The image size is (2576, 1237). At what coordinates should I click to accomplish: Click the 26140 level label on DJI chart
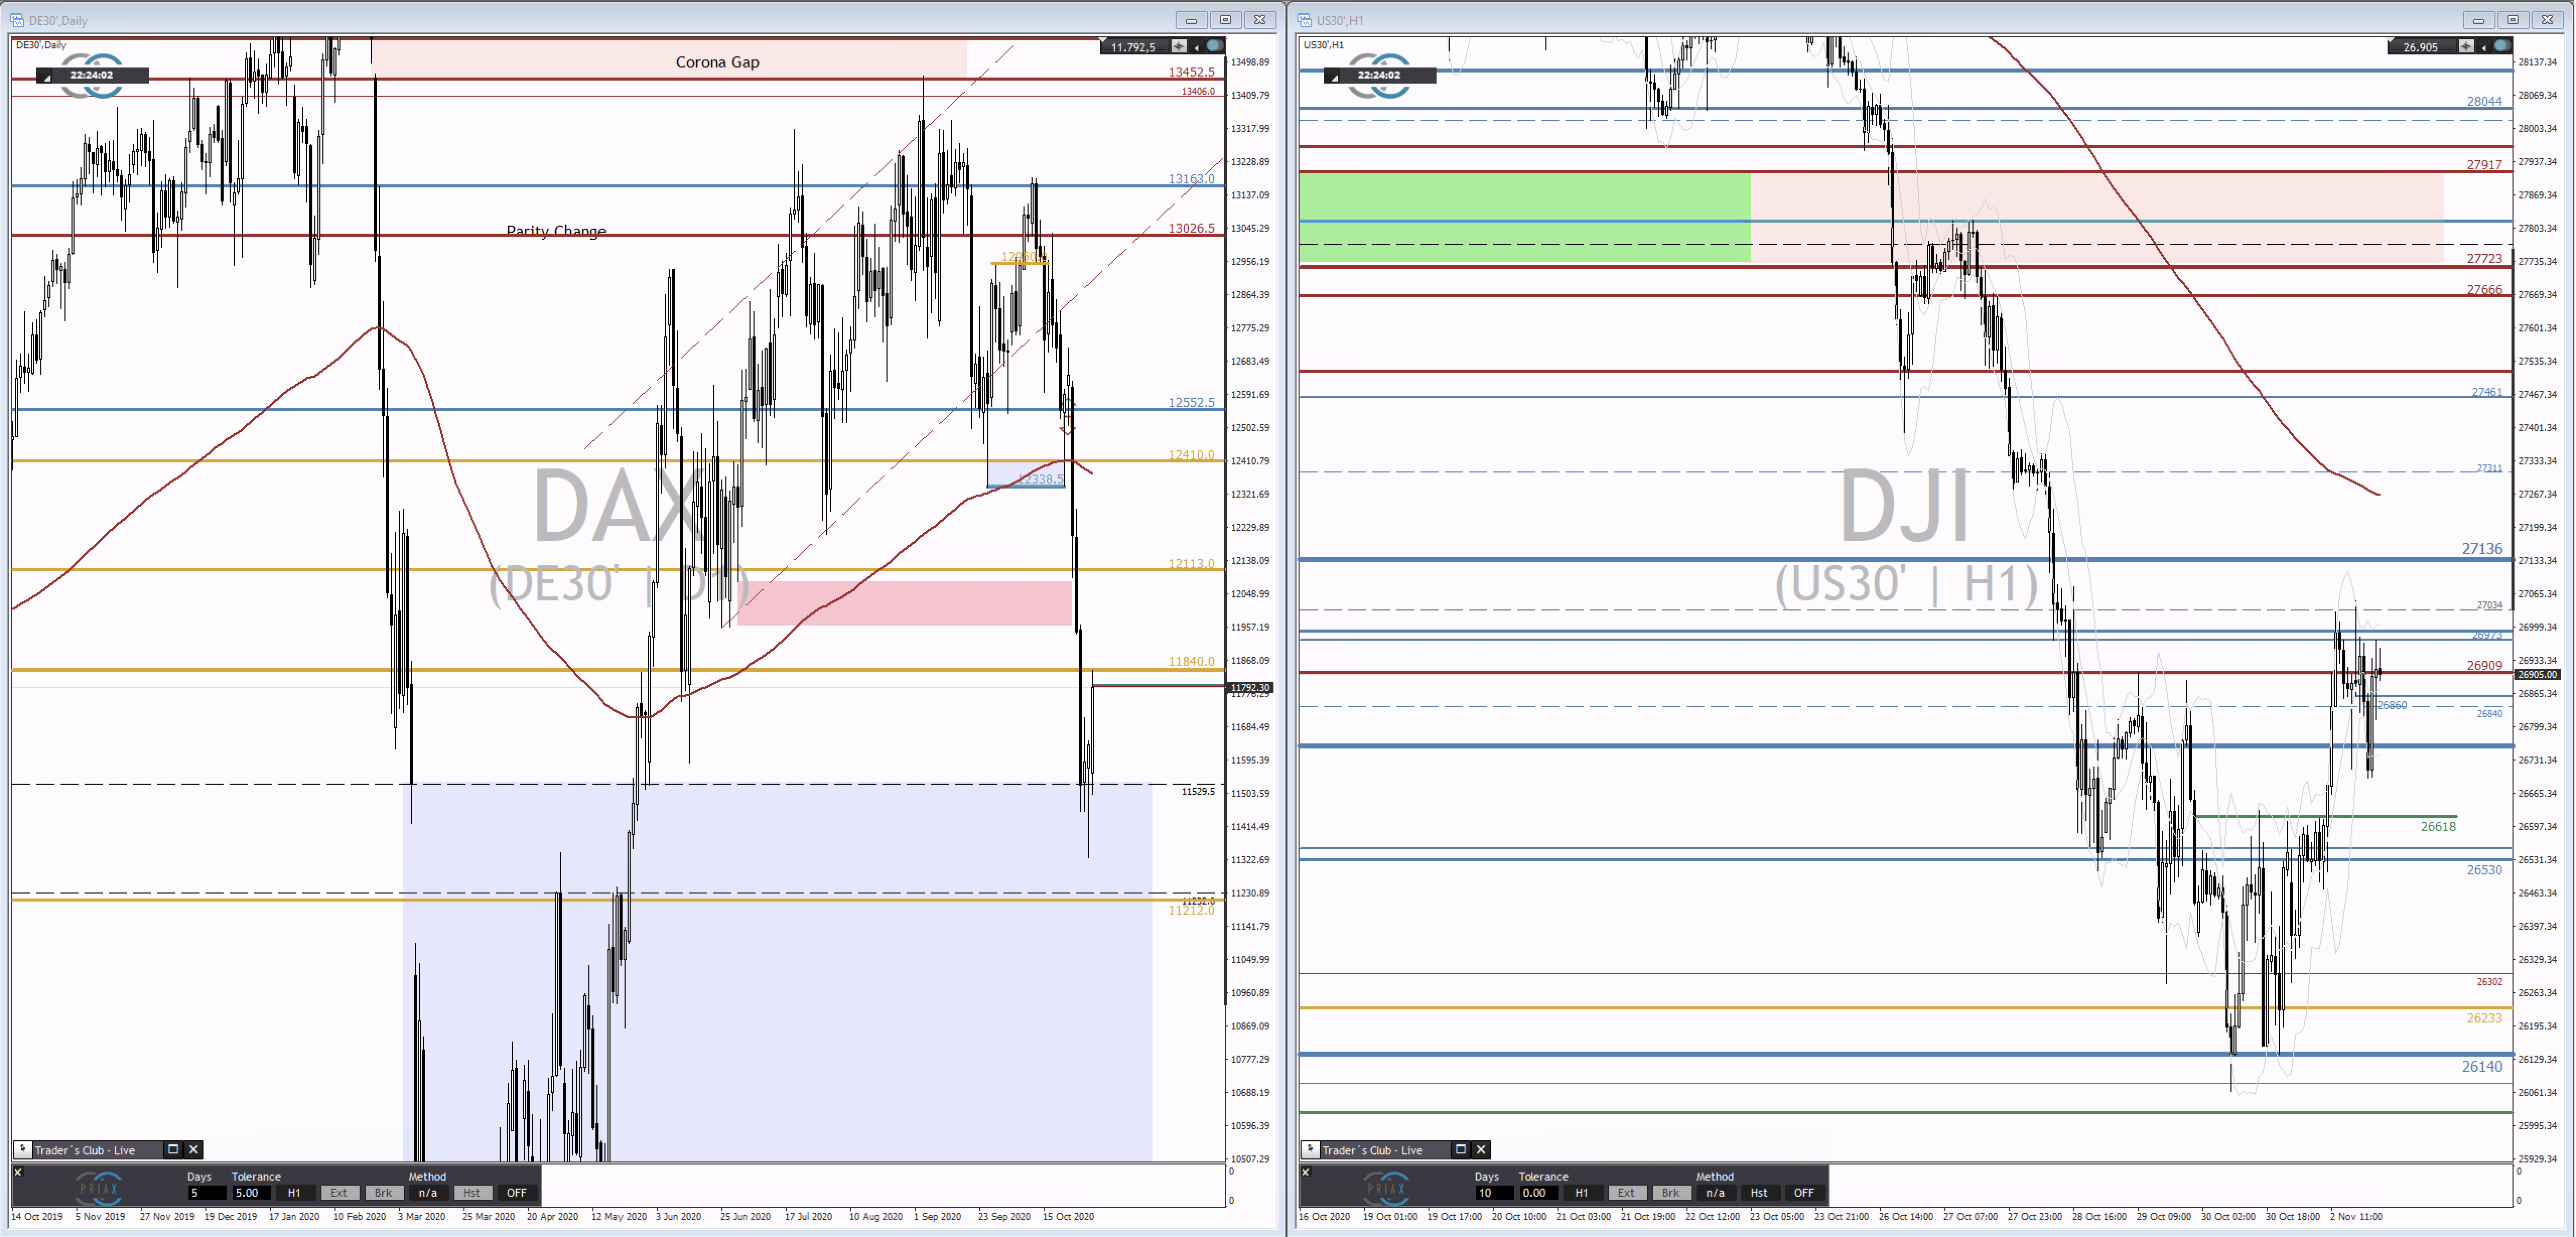(x=2482, y=1066)
